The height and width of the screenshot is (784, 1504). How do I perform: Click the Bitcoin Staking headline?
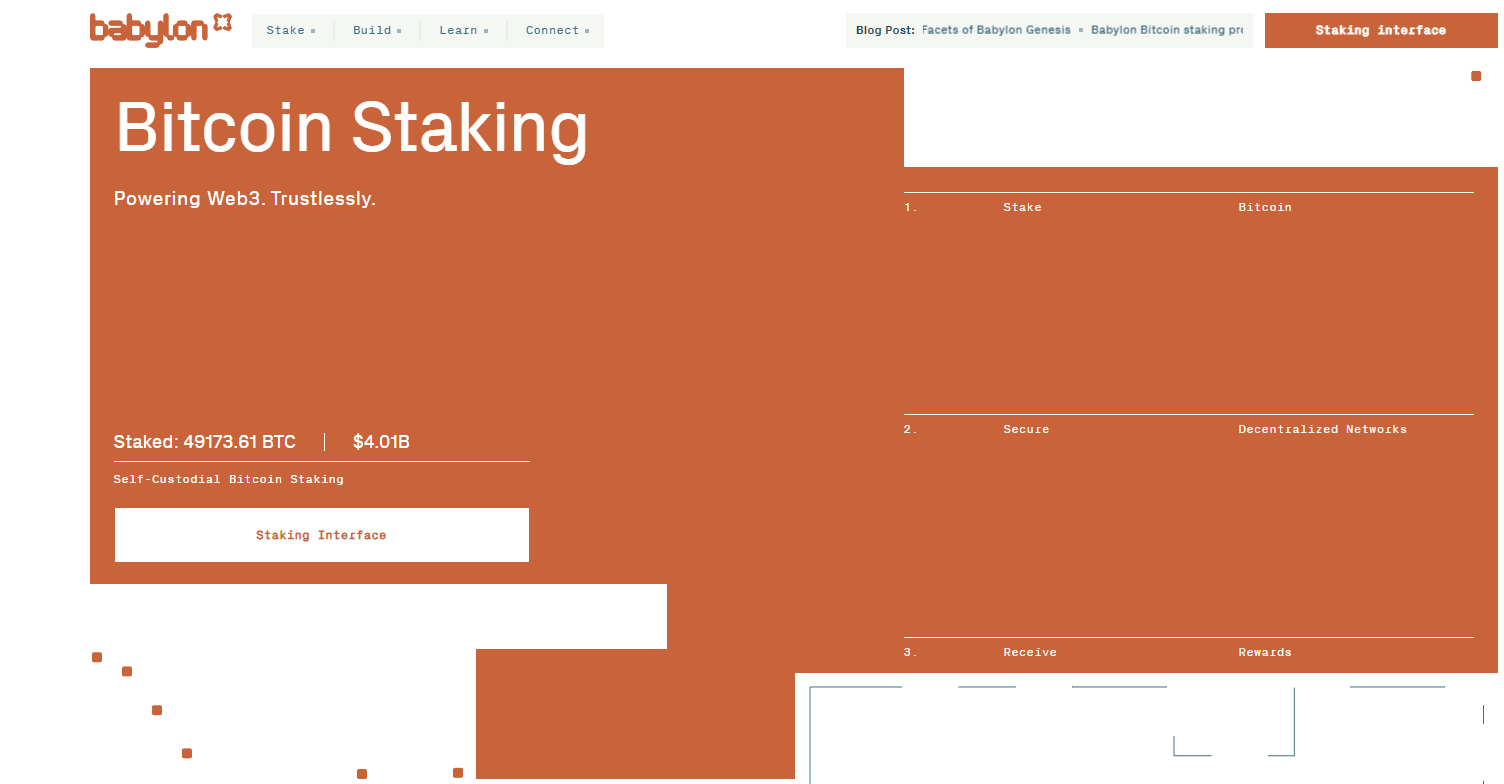[352, 128]
